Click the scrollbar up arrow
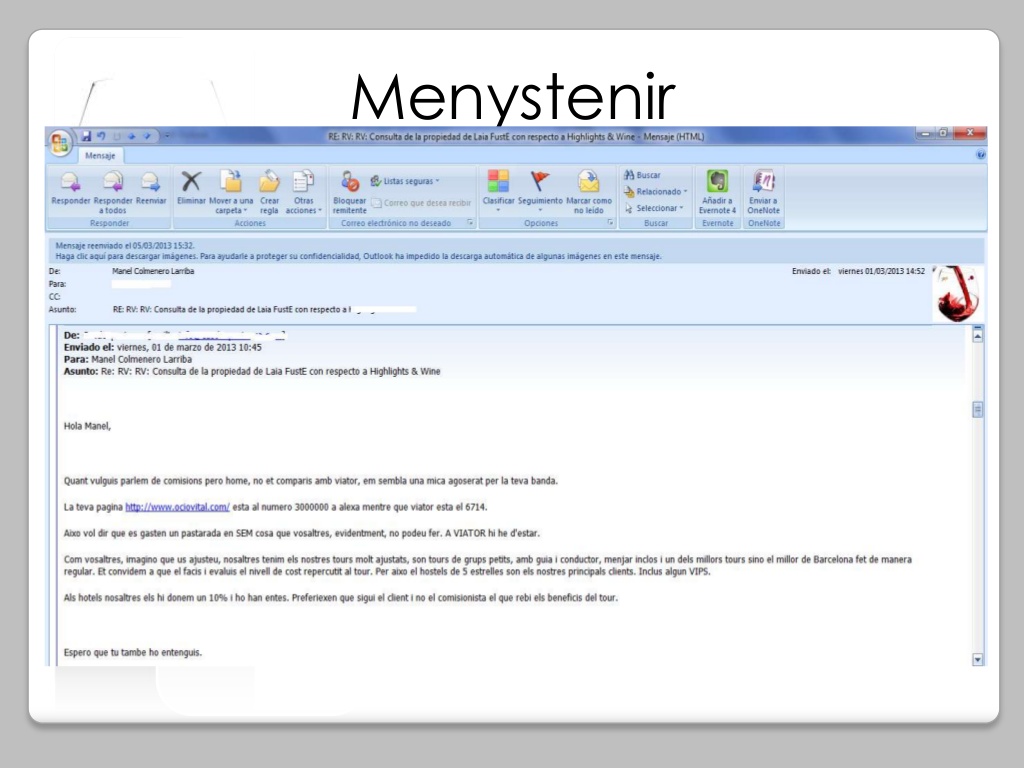This screenshot has height=768, width=1024. [x=978, y=336]
